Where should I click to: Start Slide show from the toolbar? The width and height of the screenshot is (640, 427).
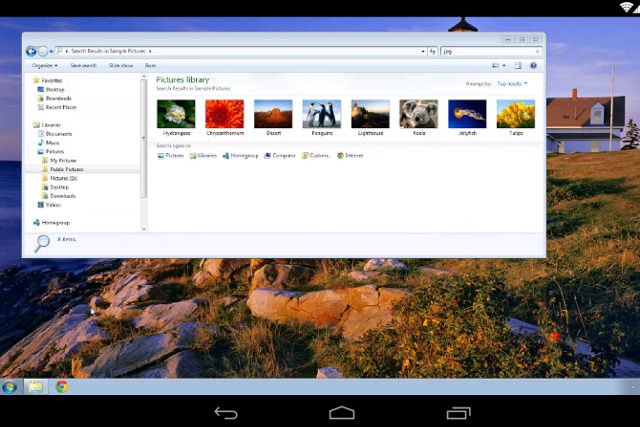pyautogui.click(x=121, y=65)
